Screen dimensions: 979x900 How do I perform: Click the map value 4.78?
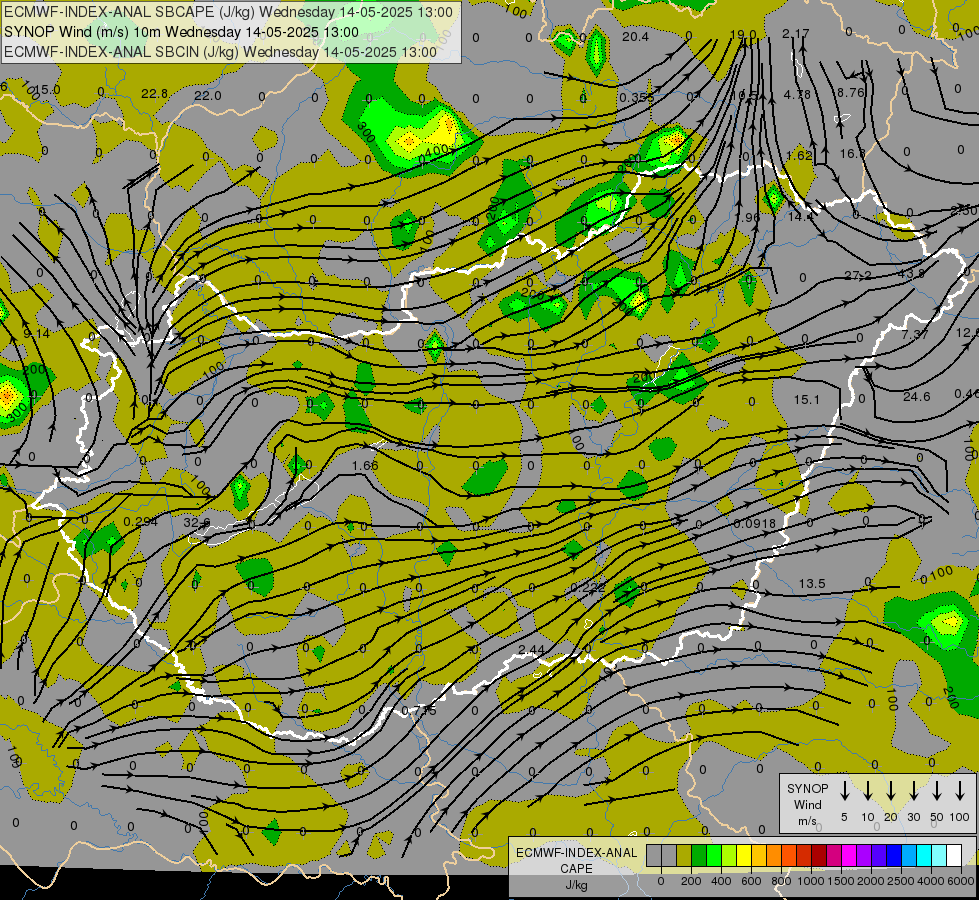797,94
